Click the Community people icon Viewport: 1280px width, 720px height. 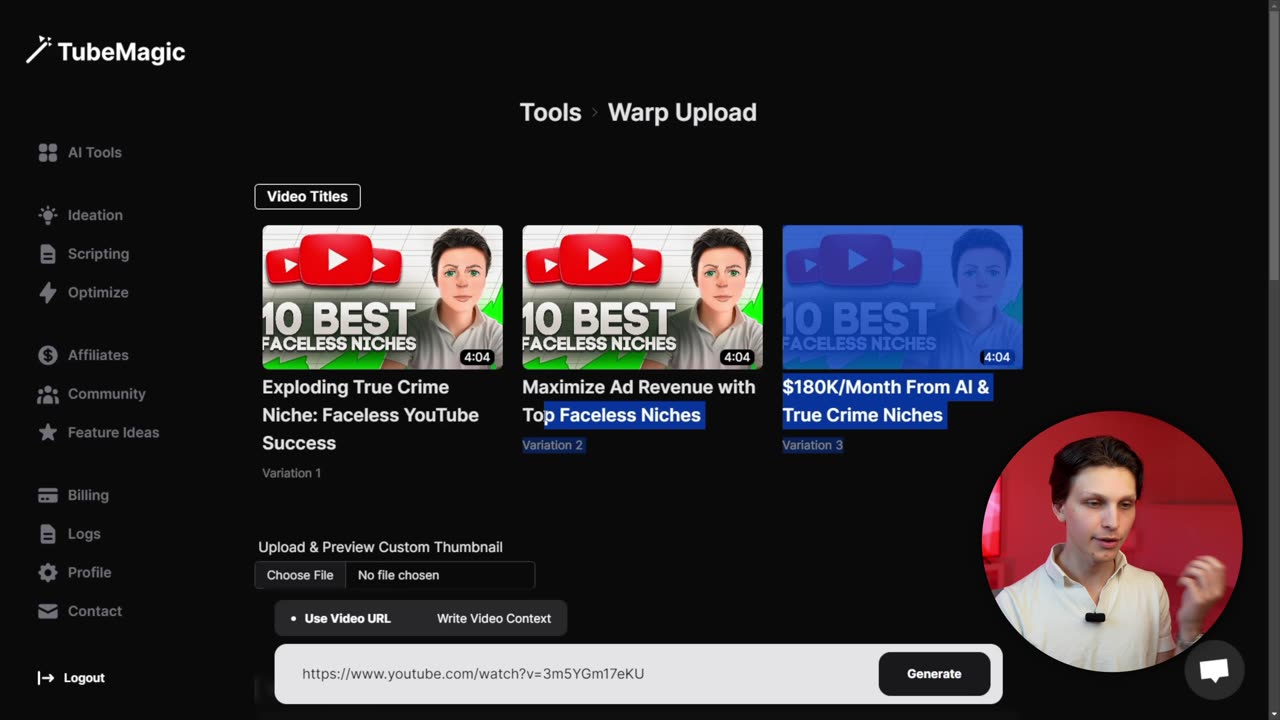48,394
